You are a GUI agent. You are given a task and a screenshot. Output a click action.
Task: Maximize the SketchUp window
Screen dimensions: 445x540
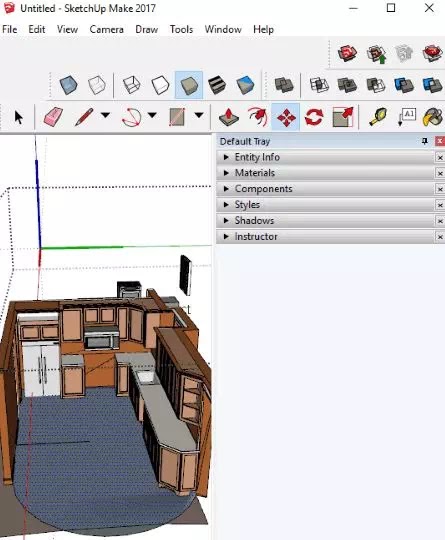pos(391,8)
